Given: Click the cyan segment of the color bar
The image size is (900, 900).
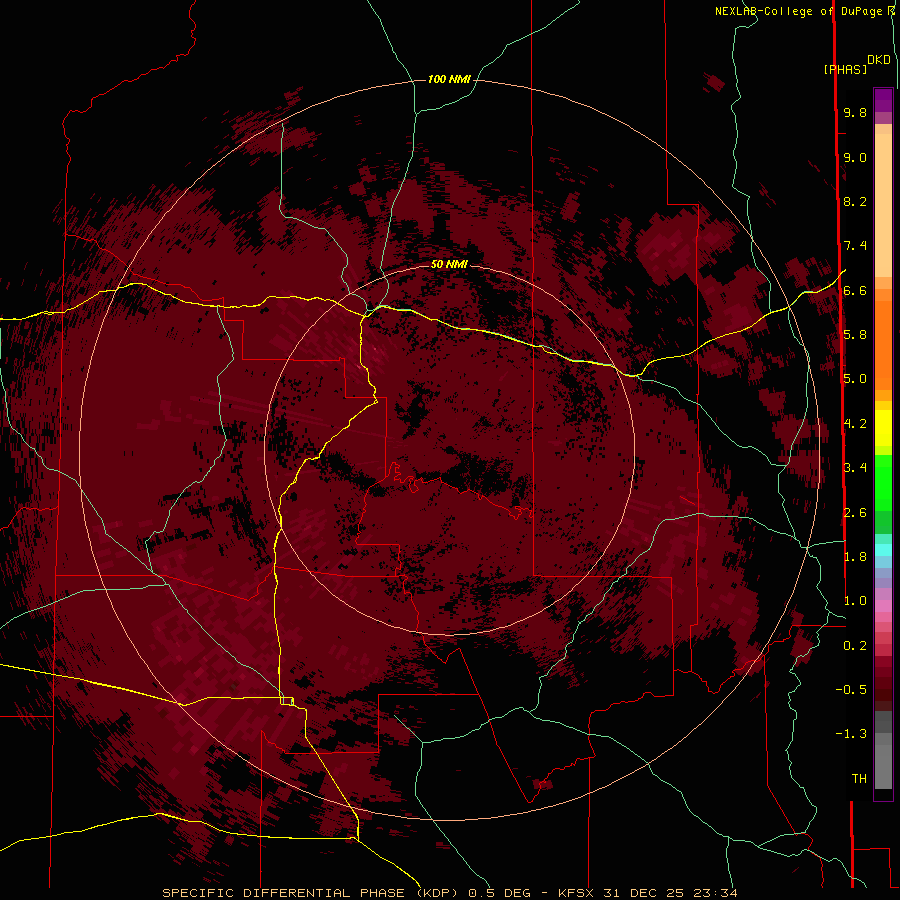Looking at the screenshot, I should tap(883, 550).
